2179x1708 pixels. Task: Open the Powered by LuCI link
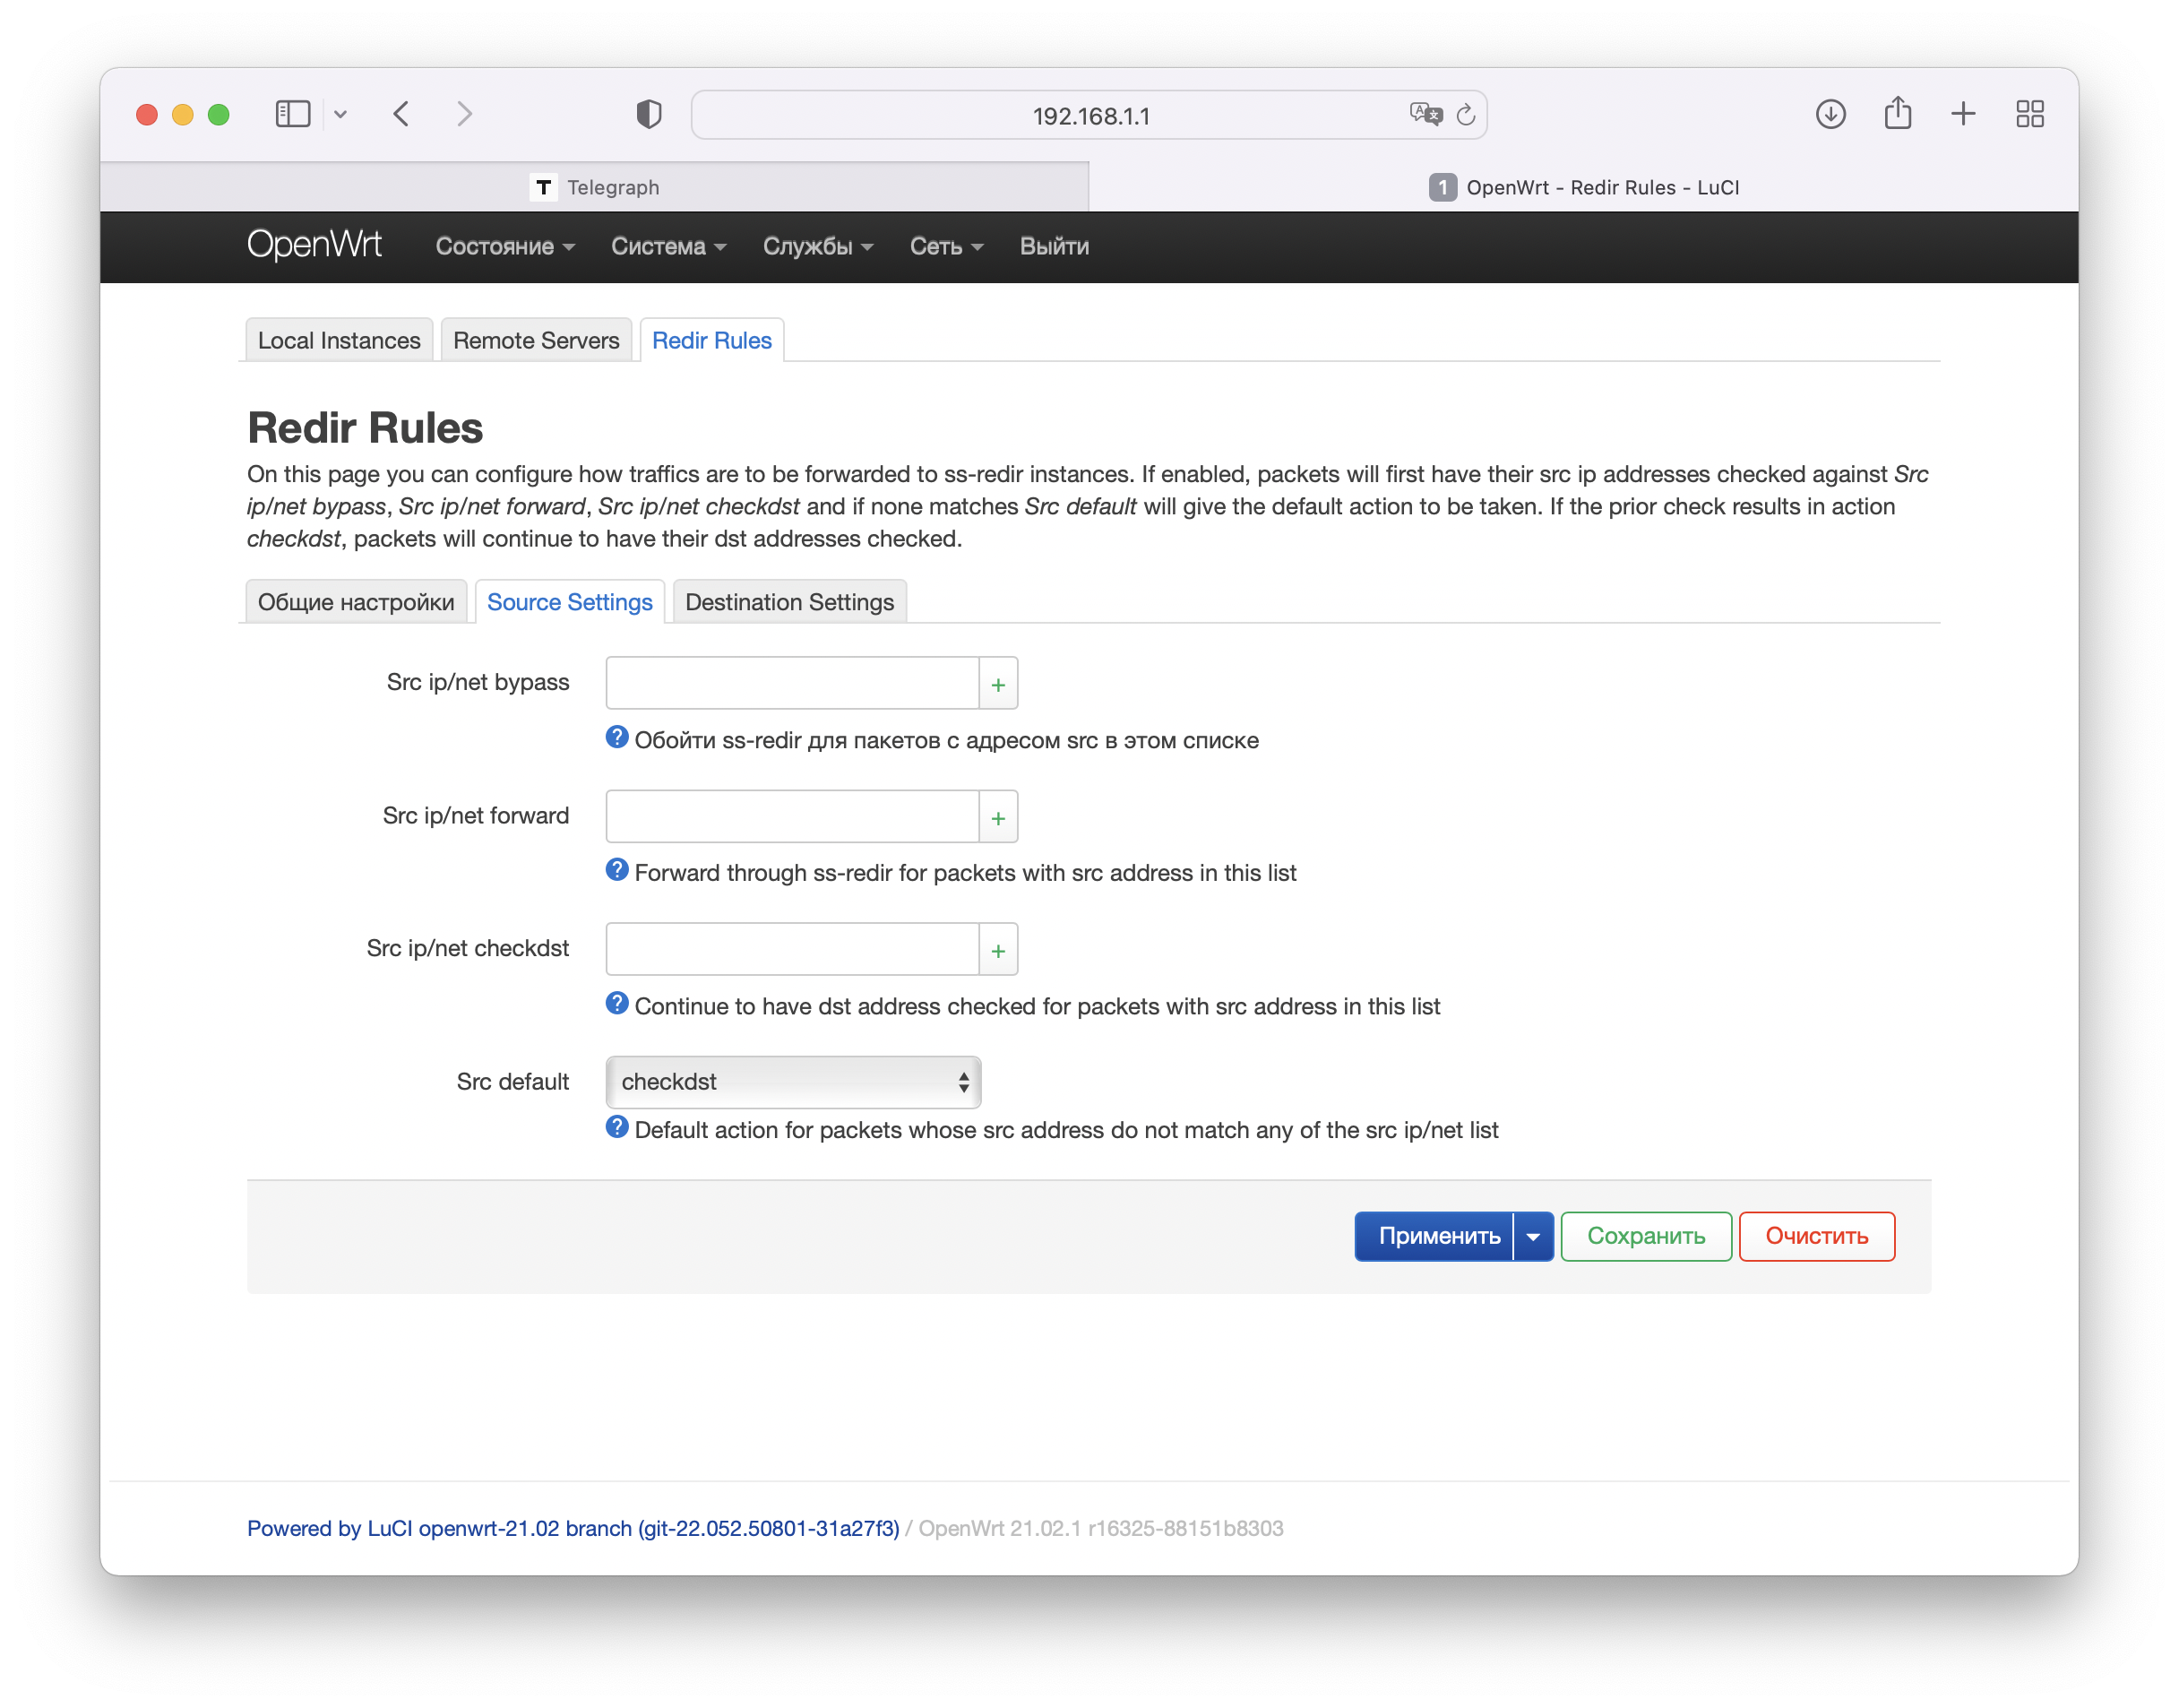click(573, 1528)
